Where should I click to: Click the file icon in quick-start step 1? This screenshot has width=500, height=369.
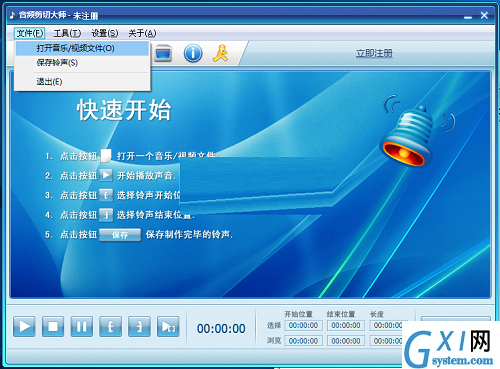[x=106, y=156]
